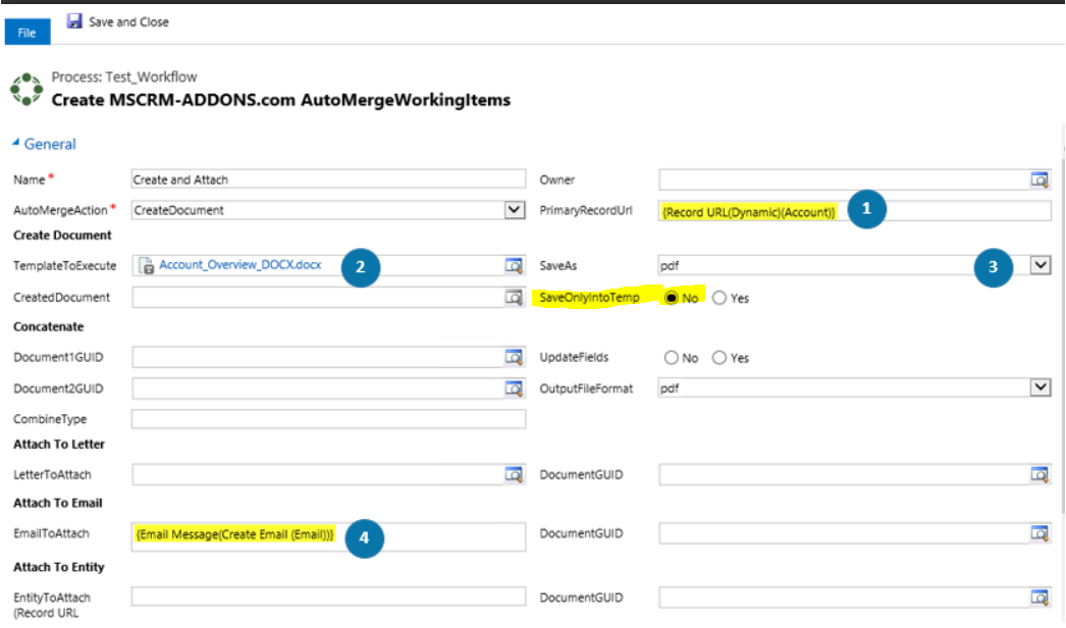Open the File menu
1066x628 pixels.
pyautogui.click(x=27, y=32)
